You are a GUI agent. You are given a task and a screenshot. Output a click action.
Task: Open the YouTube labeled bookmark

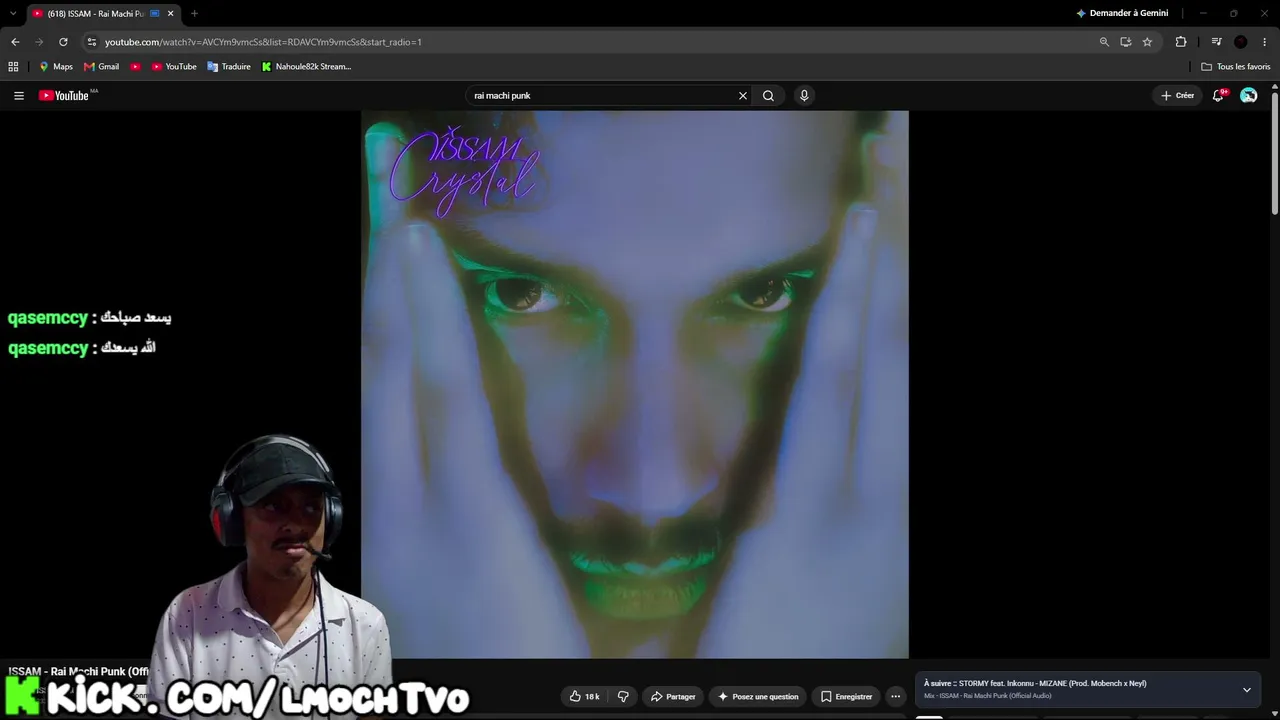coord(174,67)
